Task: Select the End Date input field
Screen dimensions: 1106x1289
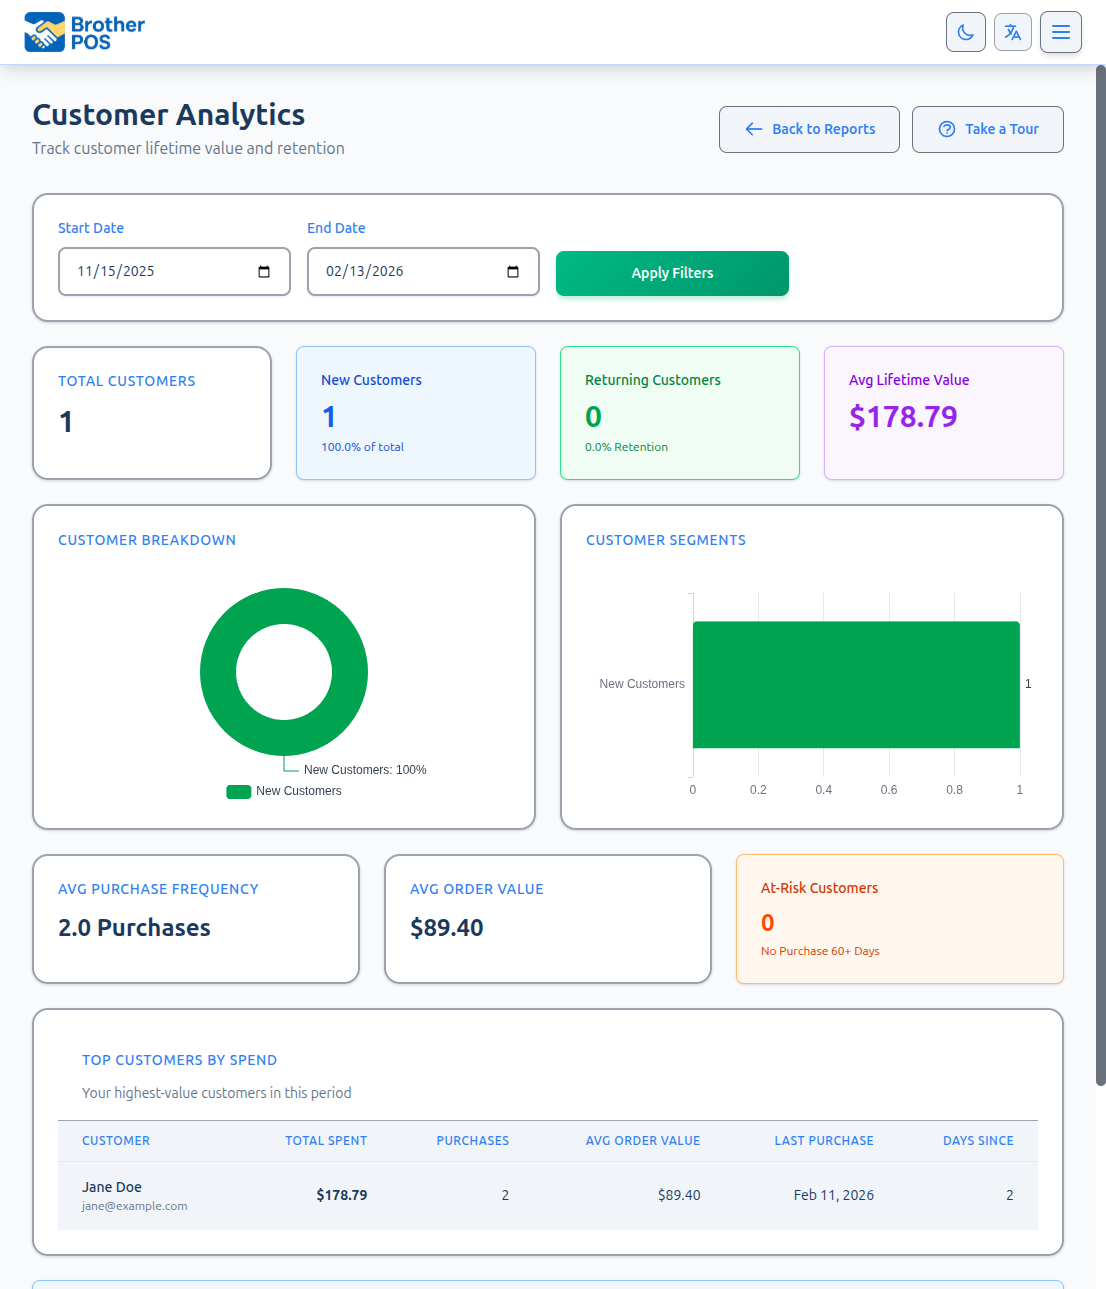Action: click(x=410, y=271)
